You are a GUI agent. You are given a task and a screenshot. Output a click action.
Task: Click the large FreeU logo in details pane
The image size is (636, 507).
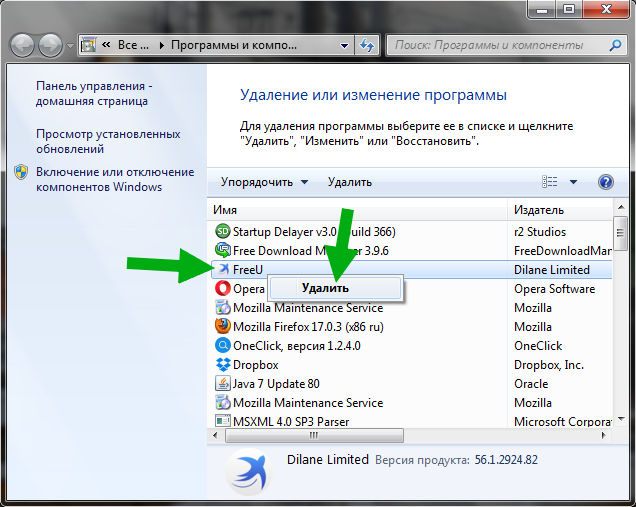click(250, 473)
